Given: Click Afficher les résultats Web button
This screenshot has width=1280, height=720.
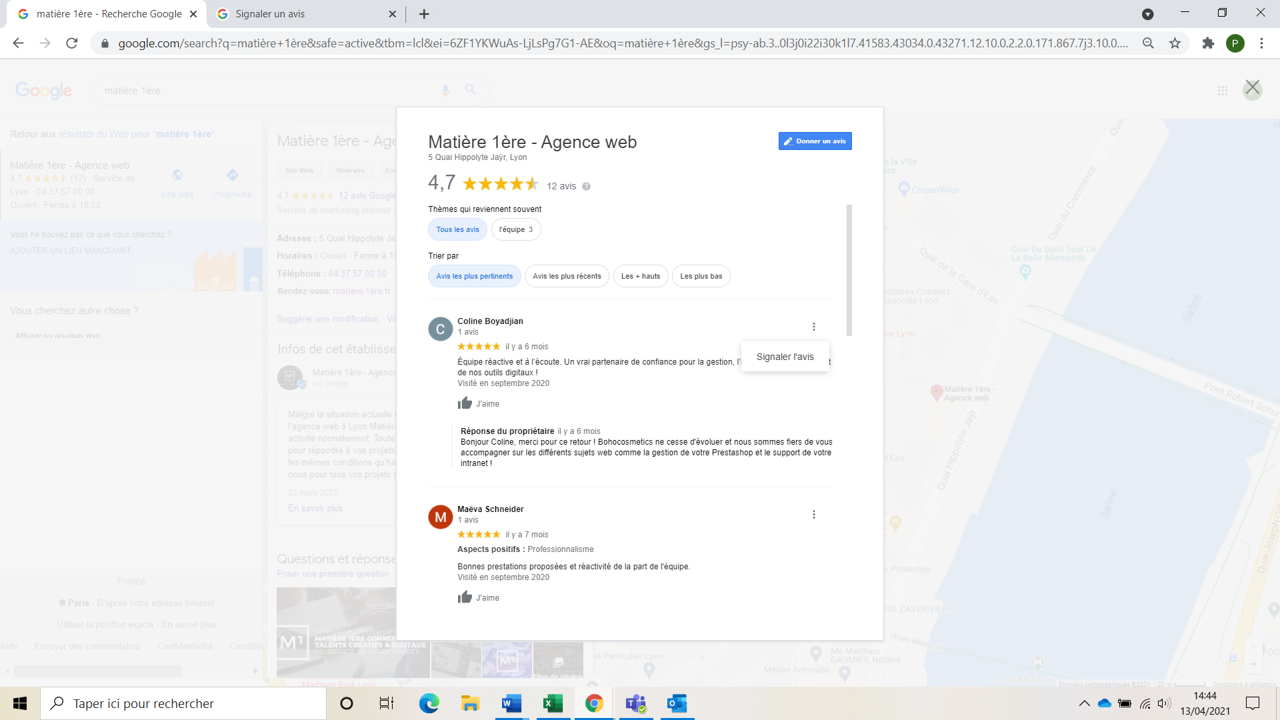Looking at the screenshot, I should coord(58,336).
